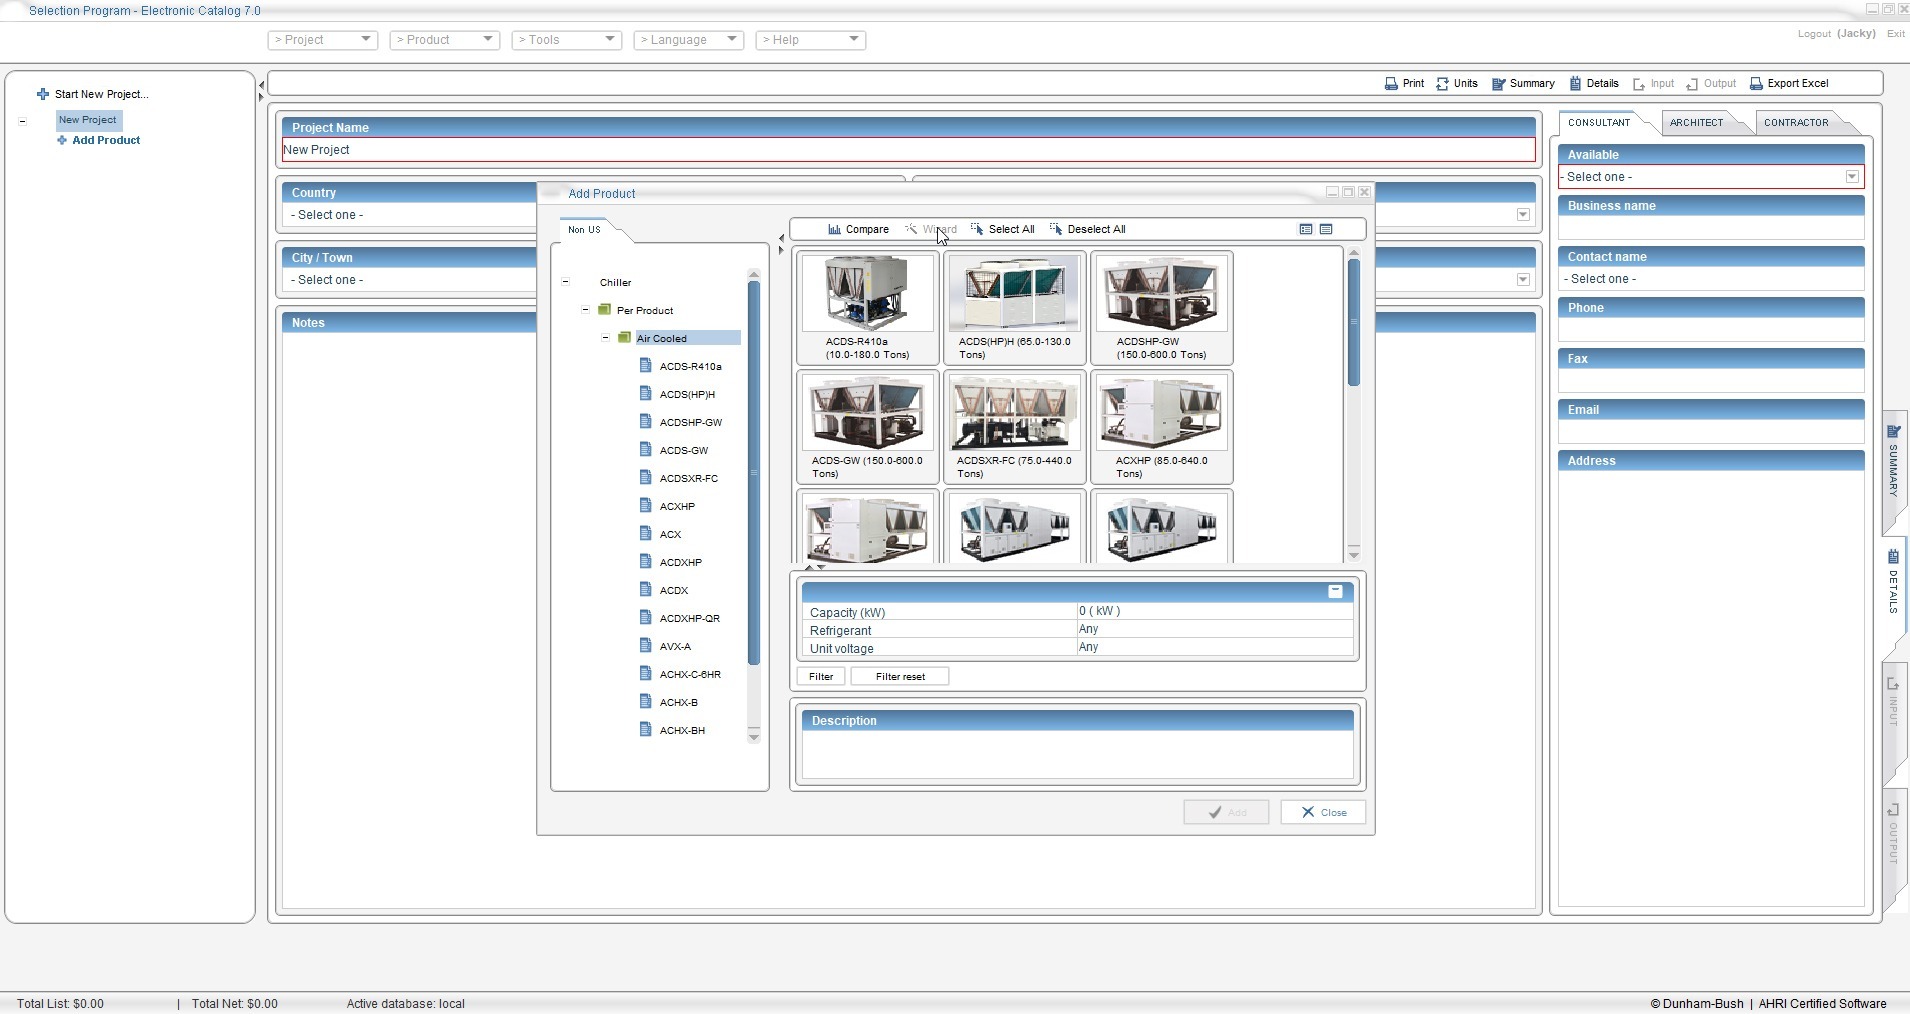Screen dimensions: 1910x1014
Task: Select ACXHP in the product tree
Action: [x=677, y=507]
